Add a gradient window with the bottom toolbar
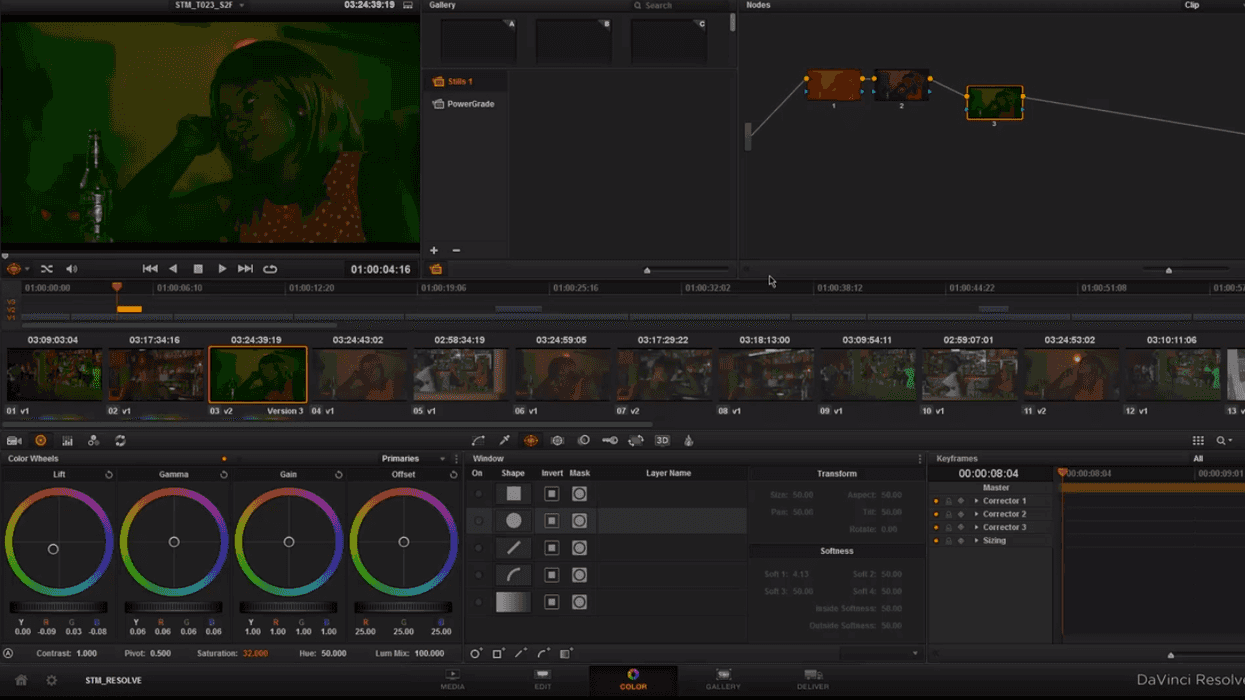The image size is (1245, 700). pos(566,654)
